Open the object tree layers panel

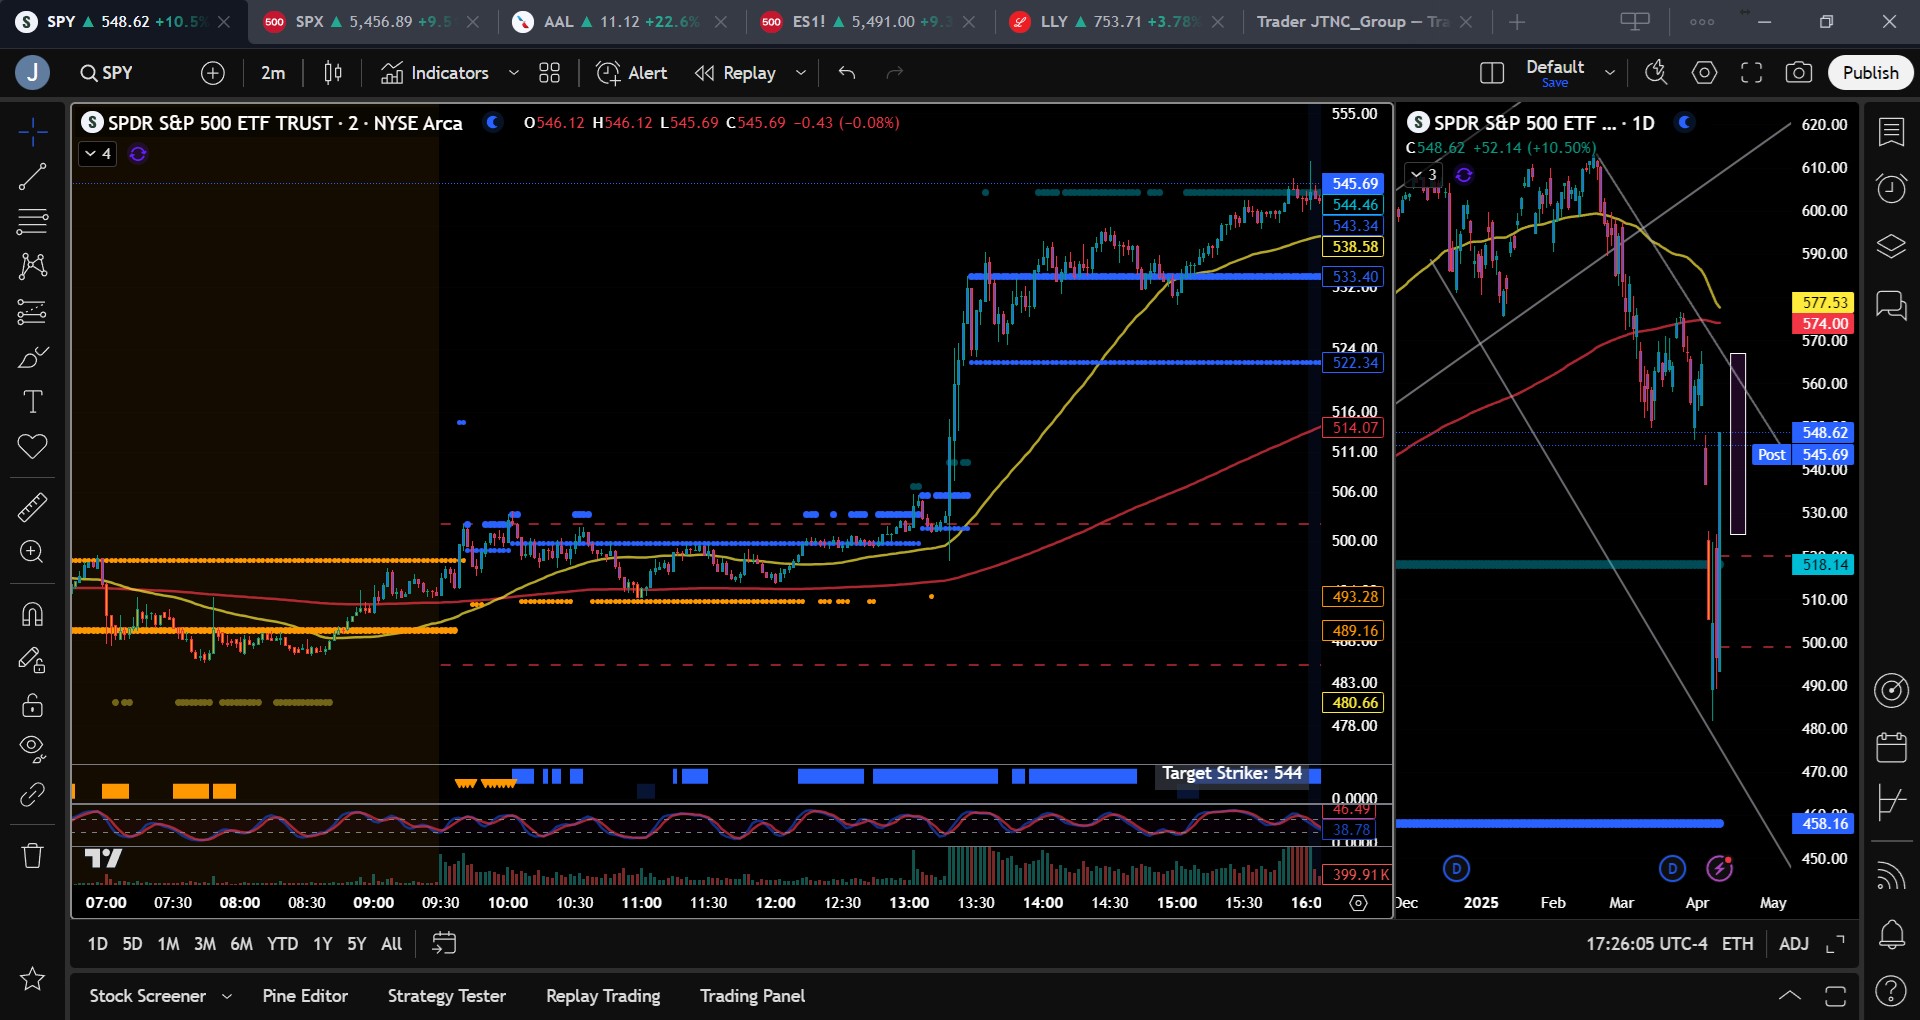[1891, 246]
